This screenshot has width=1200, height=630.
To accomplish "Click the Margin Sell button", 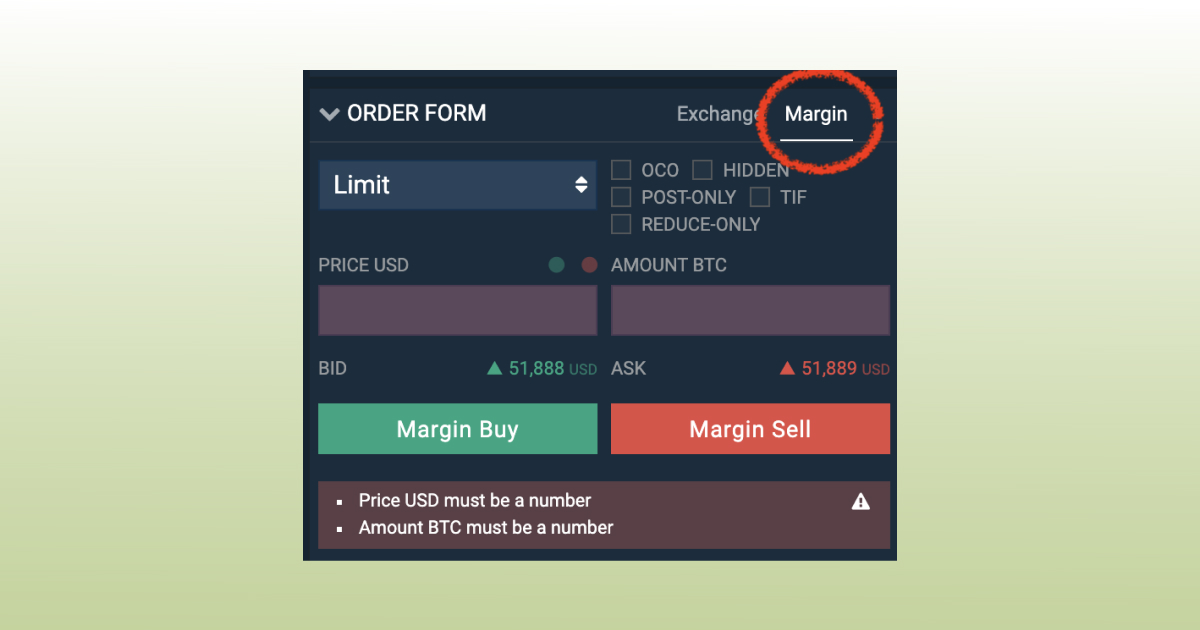I will tap(750, 428).
